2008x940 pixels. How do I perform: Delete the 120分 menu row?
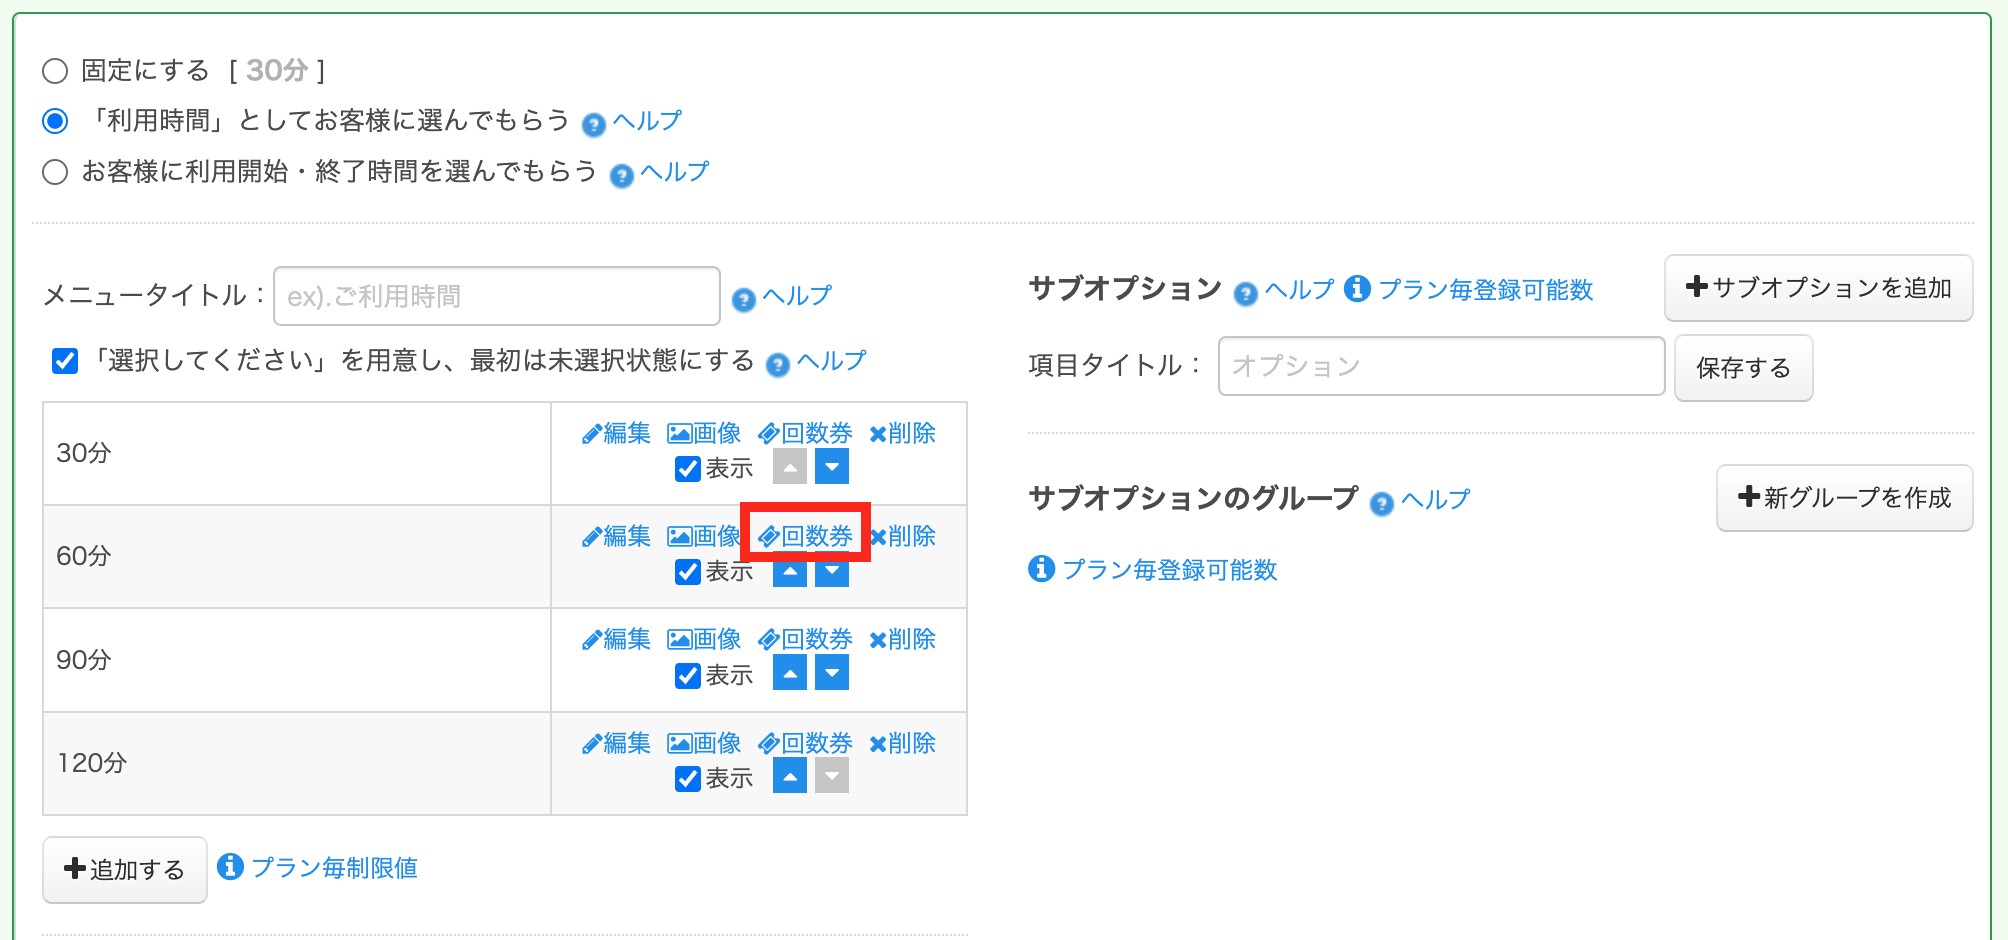pyautogui.click(x=902, y=744)
